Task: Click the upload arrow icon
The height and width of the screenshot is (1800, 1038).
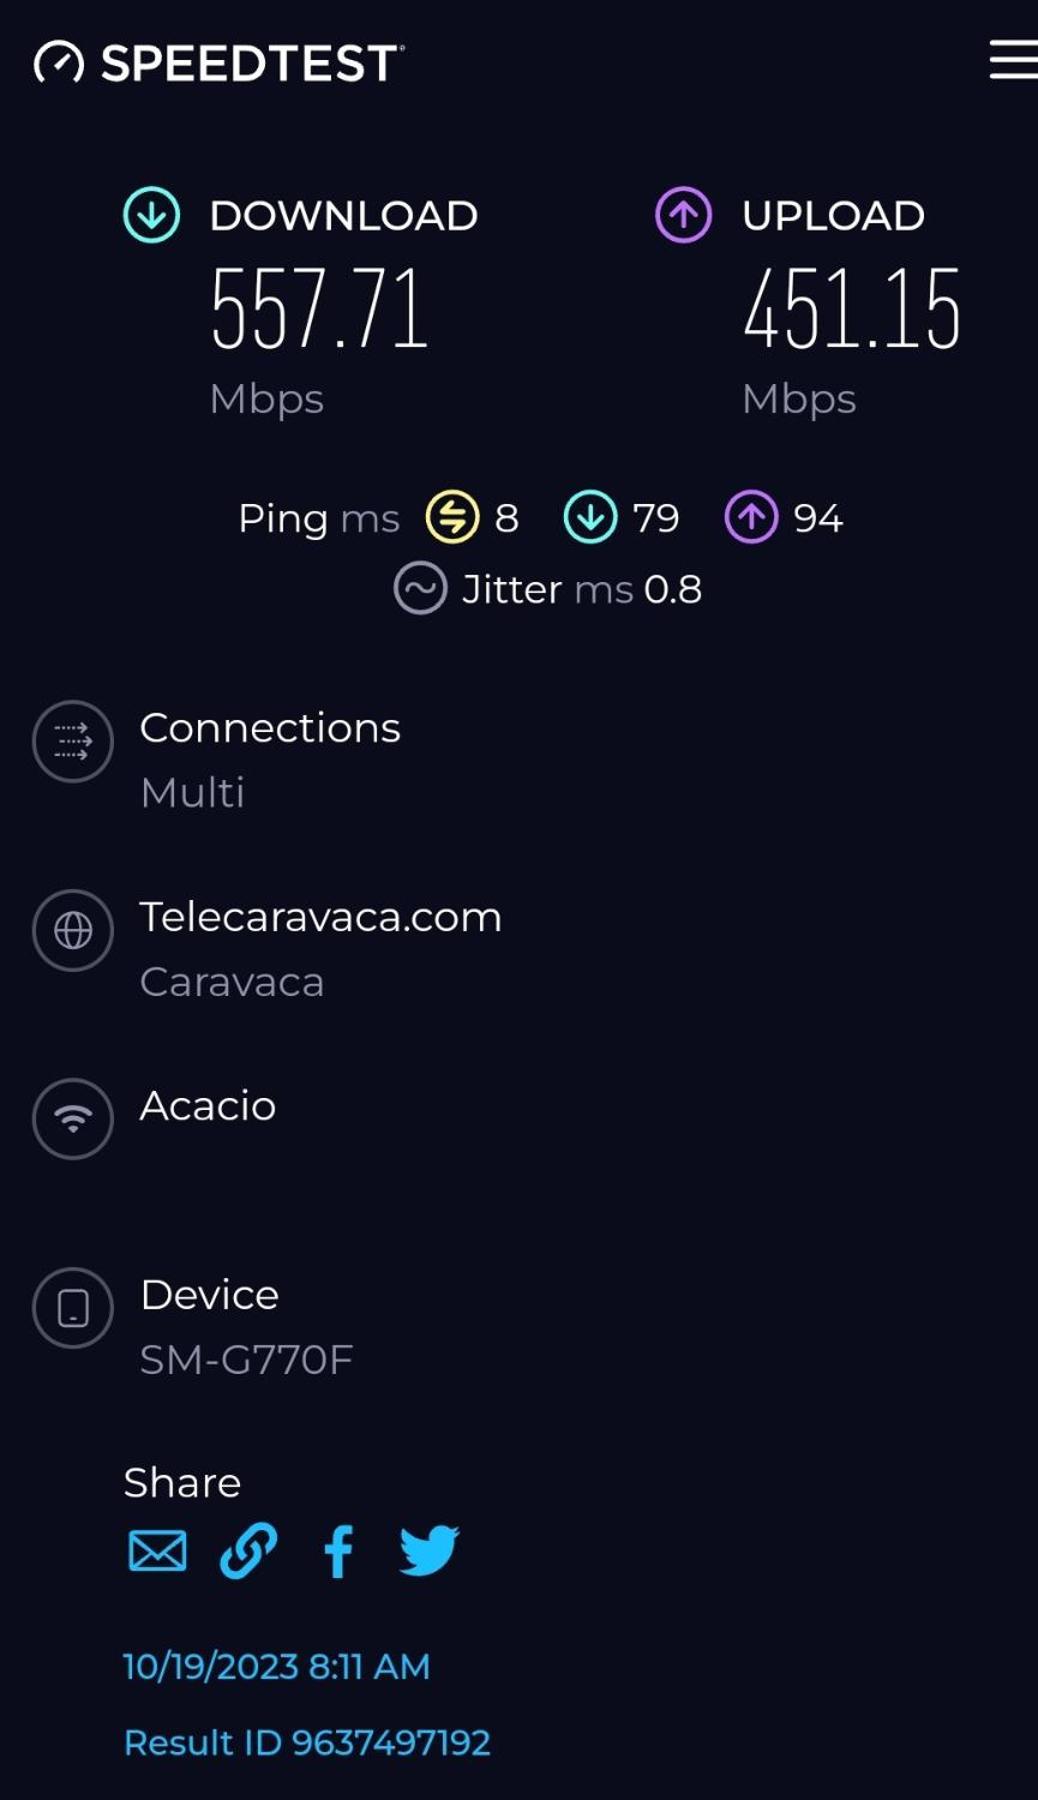Action: click(x=683, y=215)
